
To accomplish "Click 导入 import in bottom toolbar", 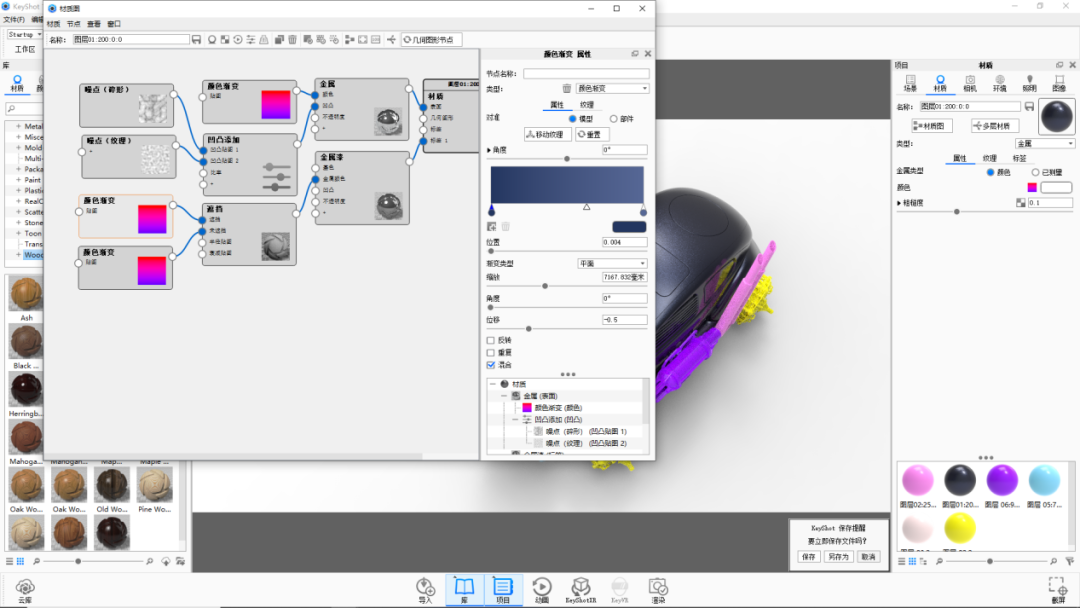I will pos(426,591).
